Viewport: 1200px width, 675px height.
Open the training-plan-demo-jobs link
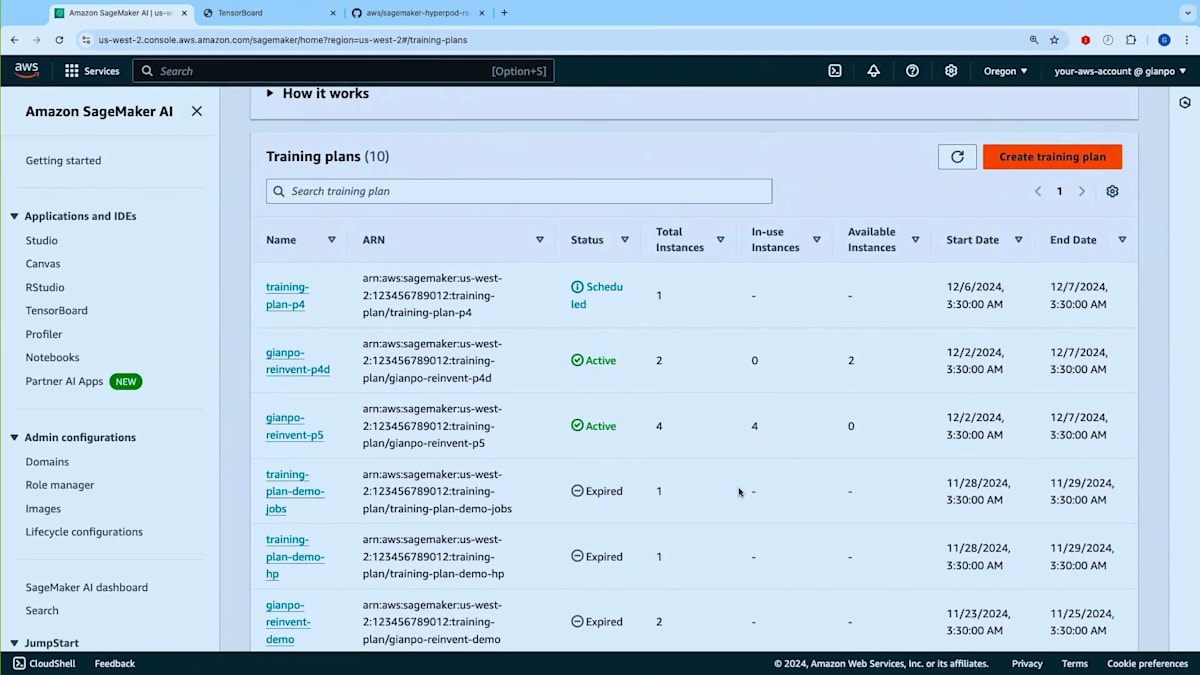click(295, 492)
